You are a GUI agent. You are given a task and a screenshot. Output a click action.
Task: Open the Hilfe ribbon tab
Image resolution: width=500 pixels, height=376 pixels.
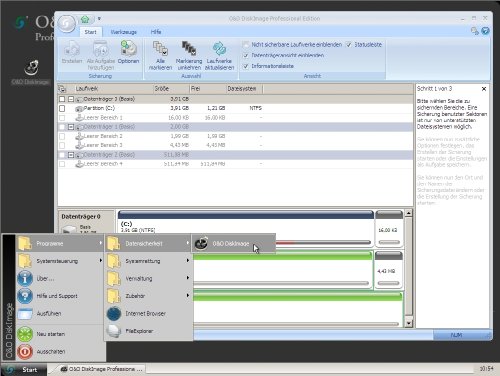click(156, 32)
